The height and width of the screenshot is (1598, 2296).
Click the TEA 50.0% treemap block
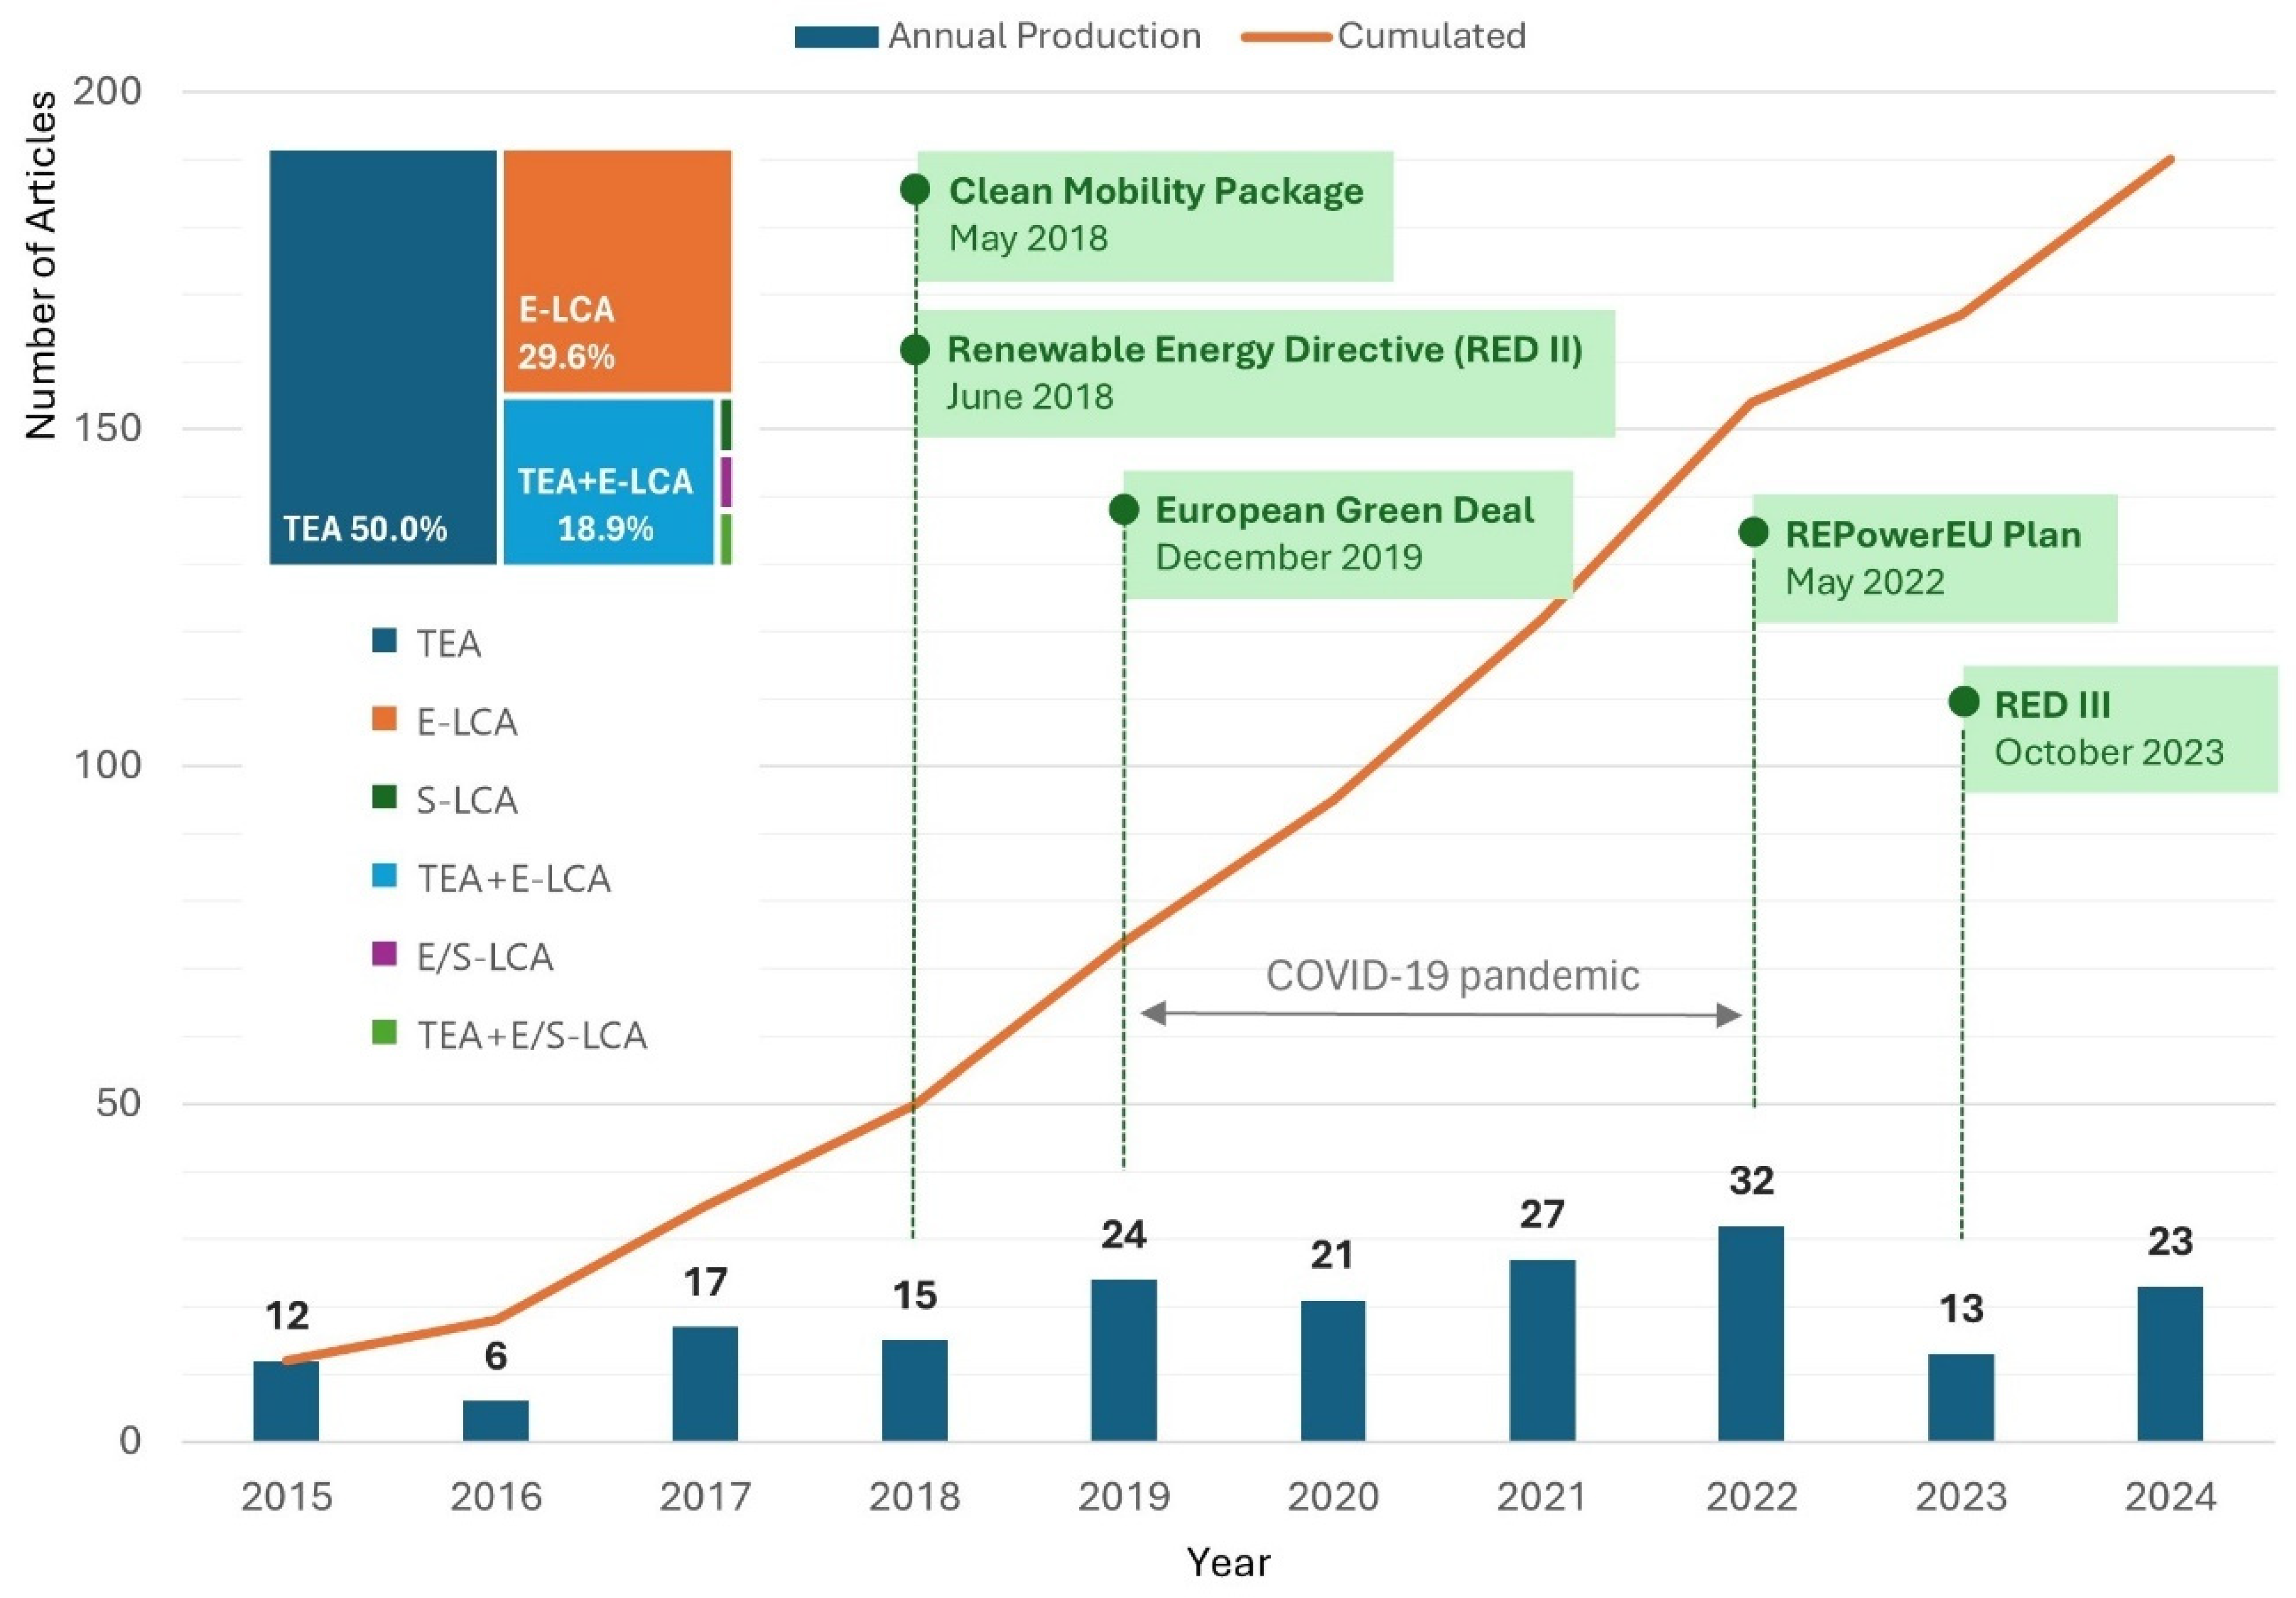click(383, 357)
